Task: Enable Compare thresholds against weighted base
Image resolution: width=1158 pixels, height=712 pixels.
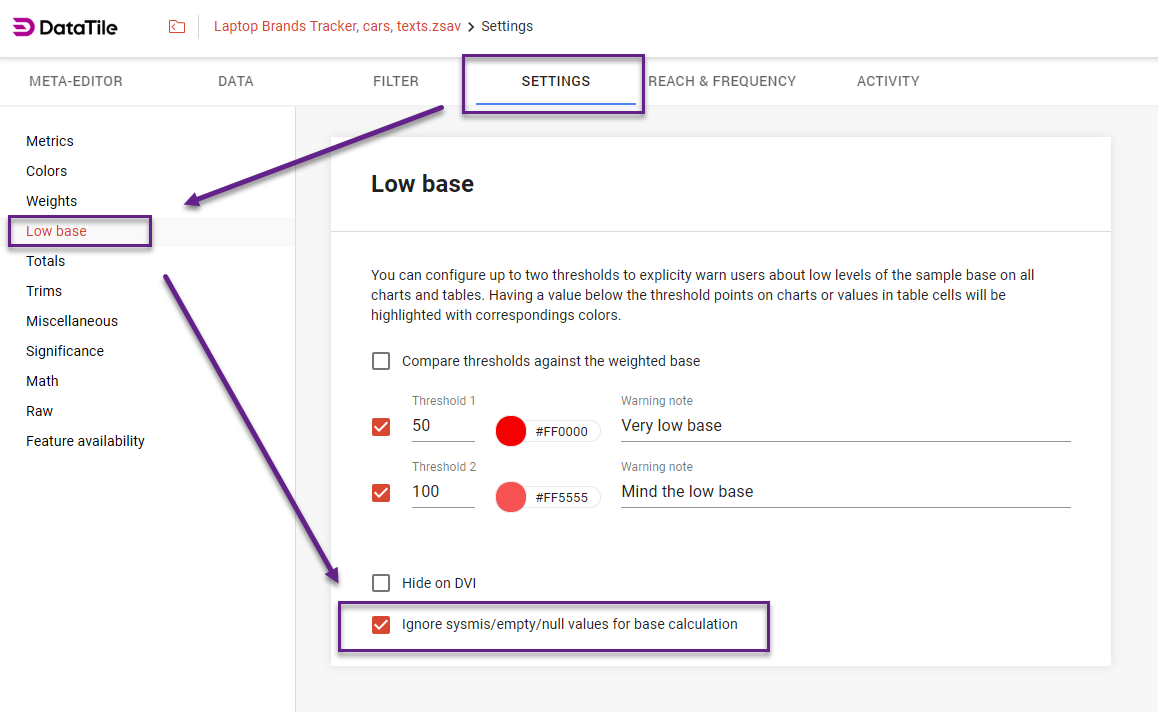Action: 381,361
